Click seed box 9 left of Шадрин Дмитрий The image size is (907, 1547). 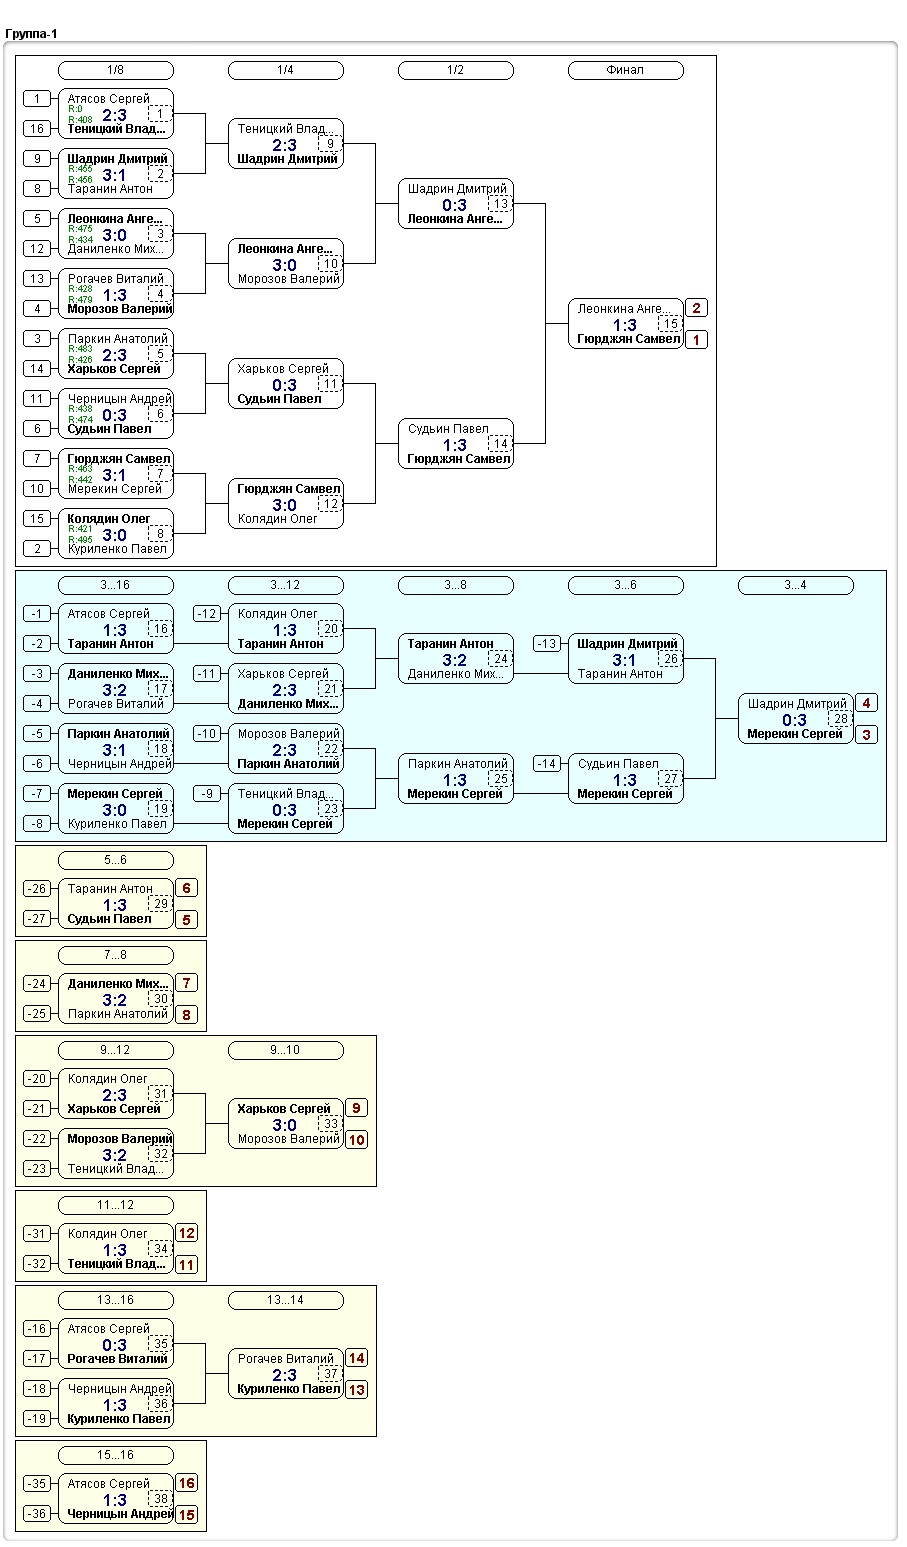pos(37,159)
